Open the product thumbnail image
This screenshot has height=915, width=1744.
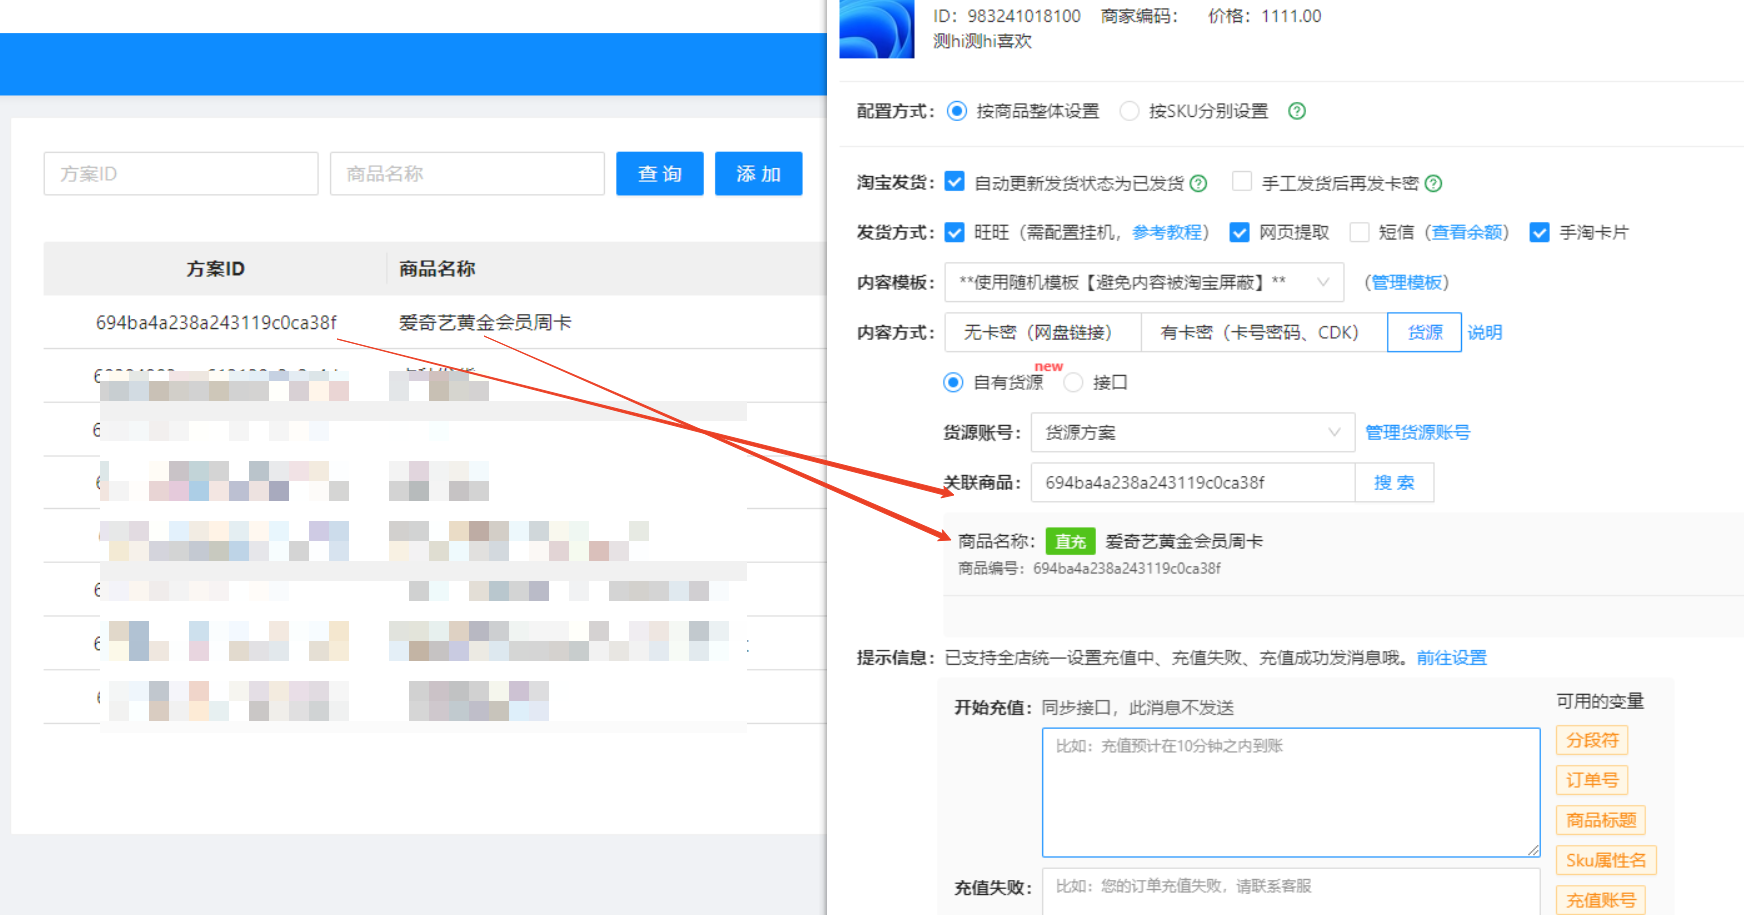pos(877,29)
